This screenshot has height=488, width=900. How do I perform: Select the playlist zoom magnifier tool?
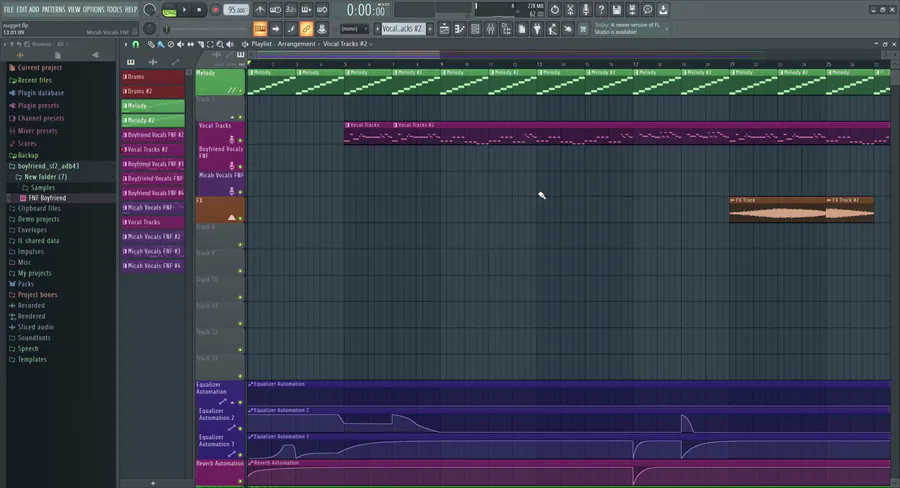220,44
